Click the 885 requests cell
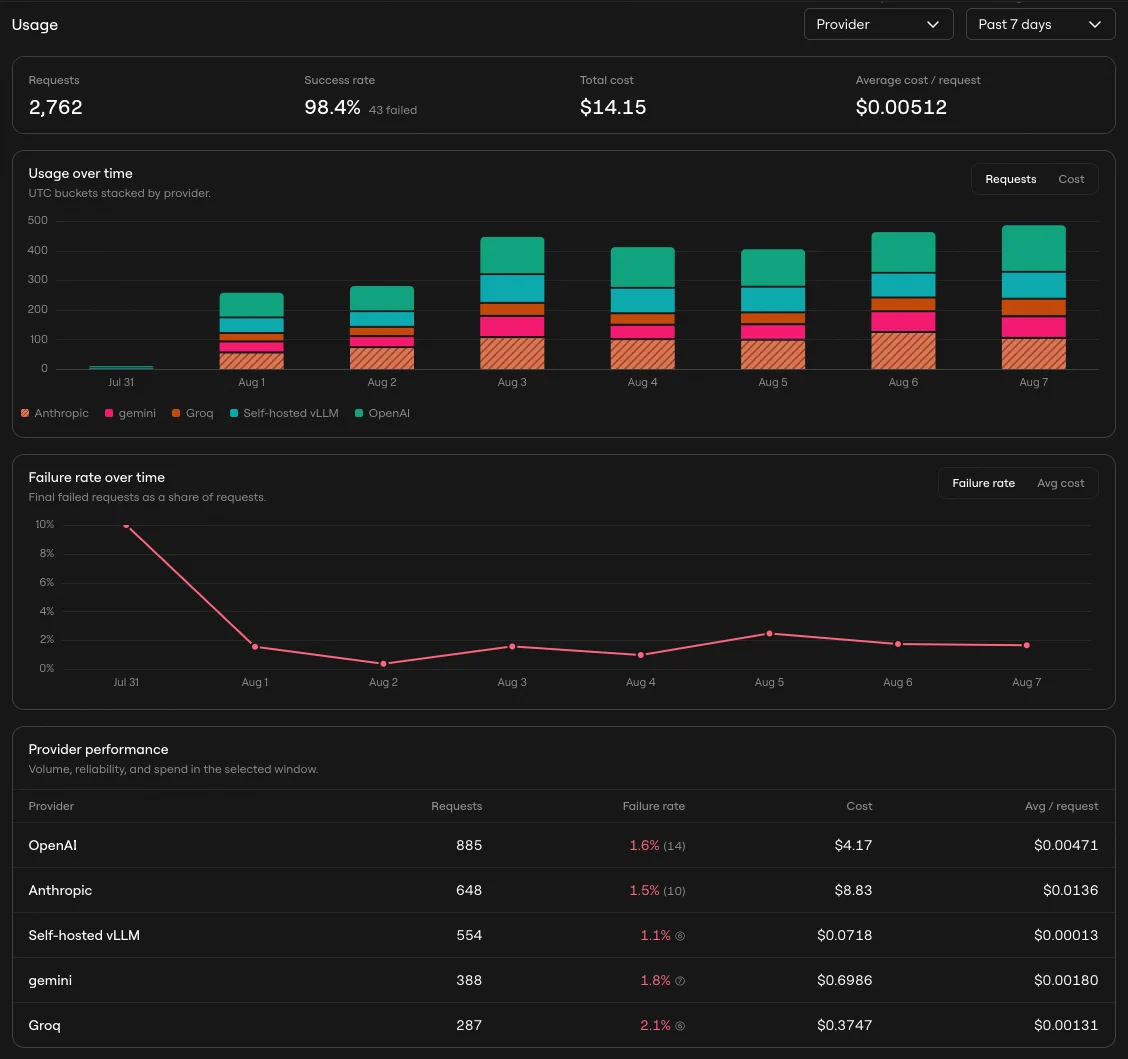1128x1059 pixels. pyautogui.click(x=469, y=845)
